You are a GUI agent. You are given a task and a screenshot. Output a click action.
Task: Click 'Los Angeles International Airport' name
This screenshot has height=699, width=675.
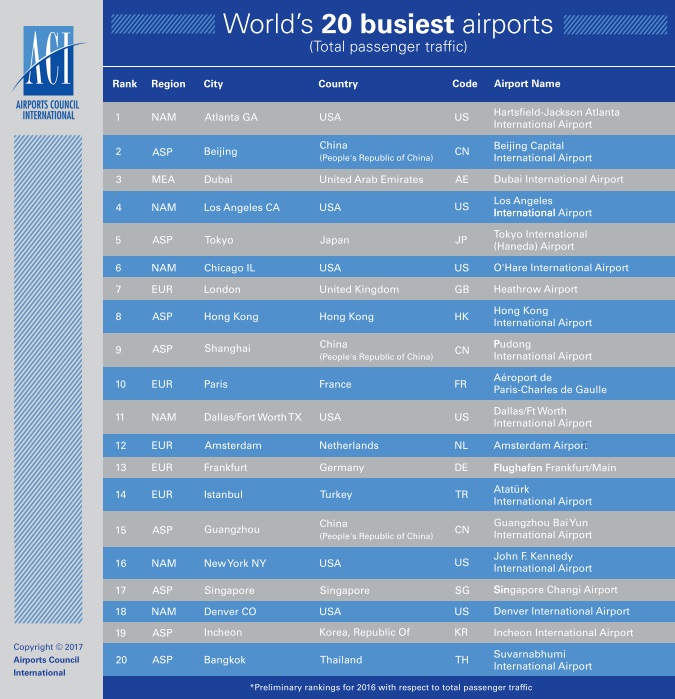pyautogui.click(x=543, y=207)
